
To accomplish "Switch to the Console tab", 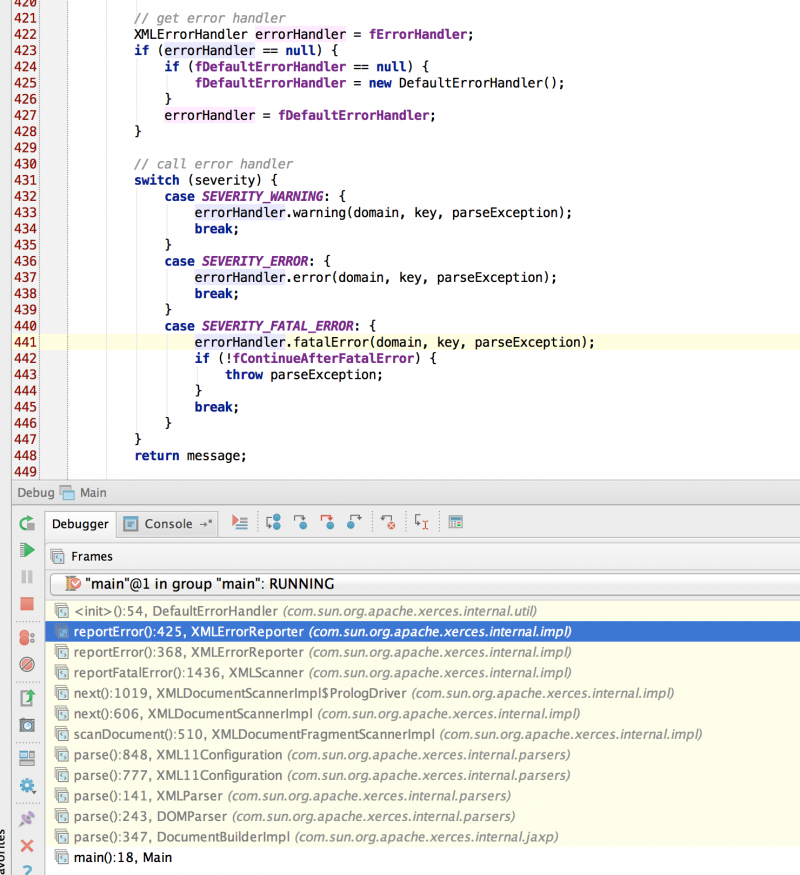I will click(x=167, y=523).
